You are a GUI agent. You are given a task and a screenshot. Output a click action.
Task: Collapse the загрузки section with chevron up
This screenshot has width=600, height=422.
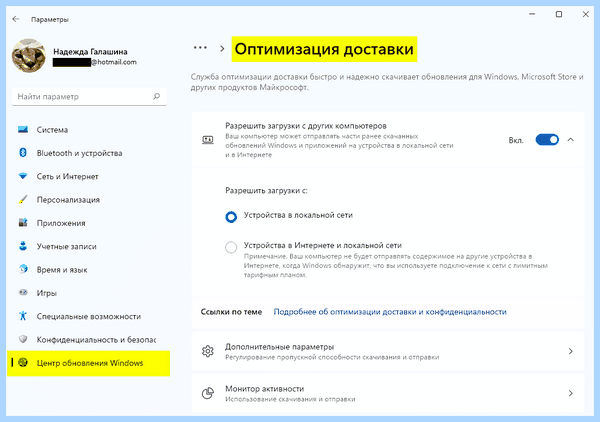[571, 140]
